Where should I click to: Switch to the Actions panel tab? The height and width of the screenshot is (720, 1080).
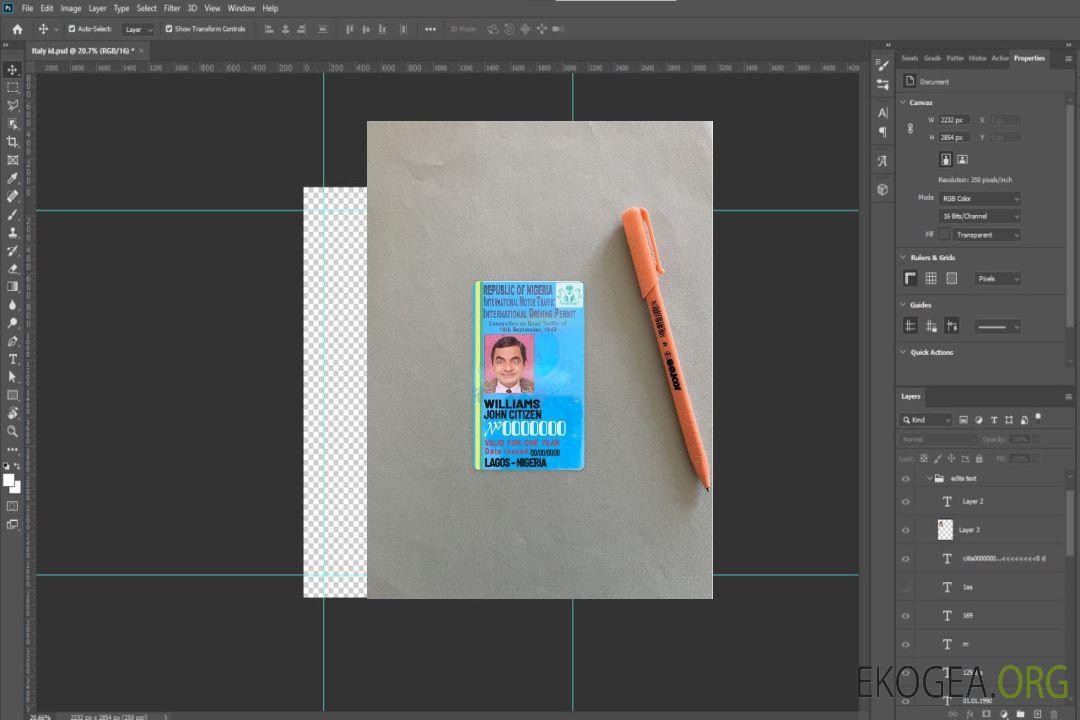[999, 58]
